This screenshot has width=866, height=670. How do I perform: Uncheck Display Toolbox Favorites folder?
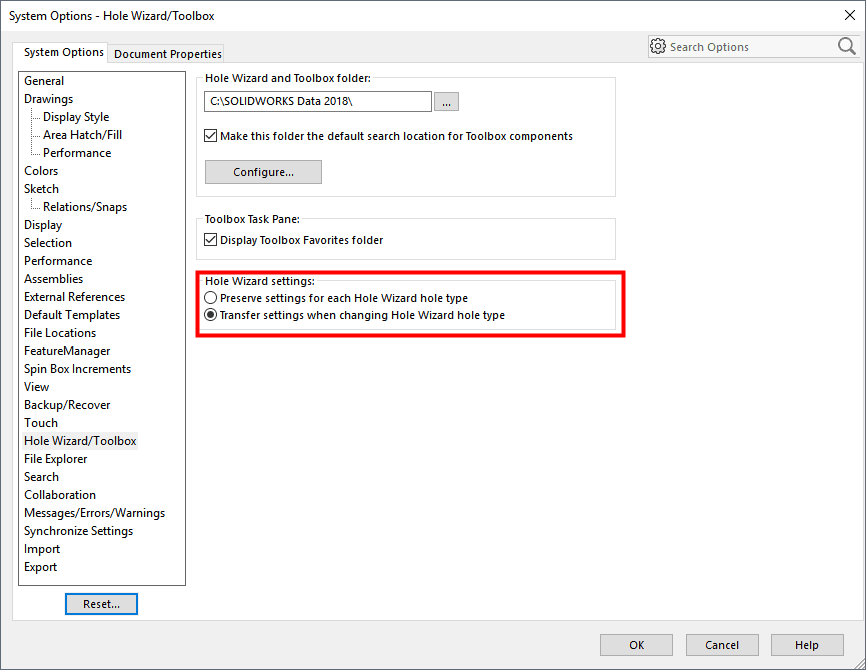(210, 240)
